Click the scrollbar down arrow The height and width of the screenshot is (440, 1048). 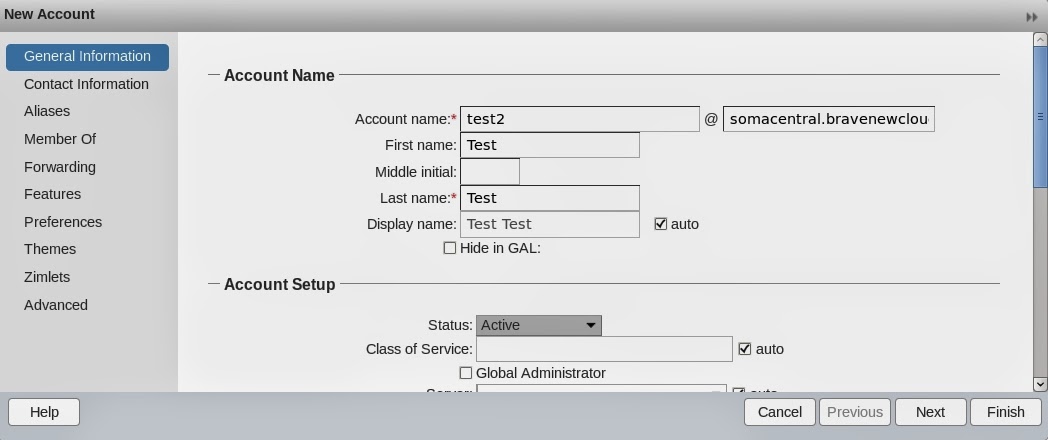coord(1040,384)
